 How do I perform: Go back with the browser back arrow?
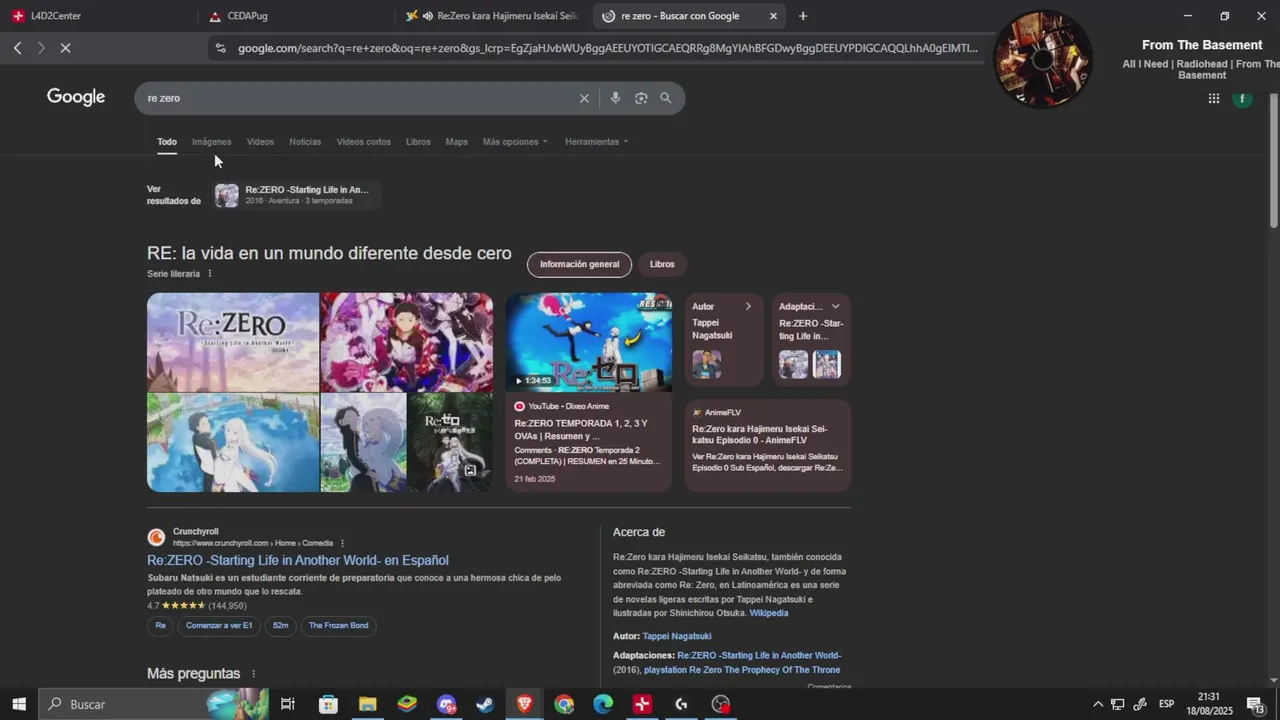[x=17, y=48]
